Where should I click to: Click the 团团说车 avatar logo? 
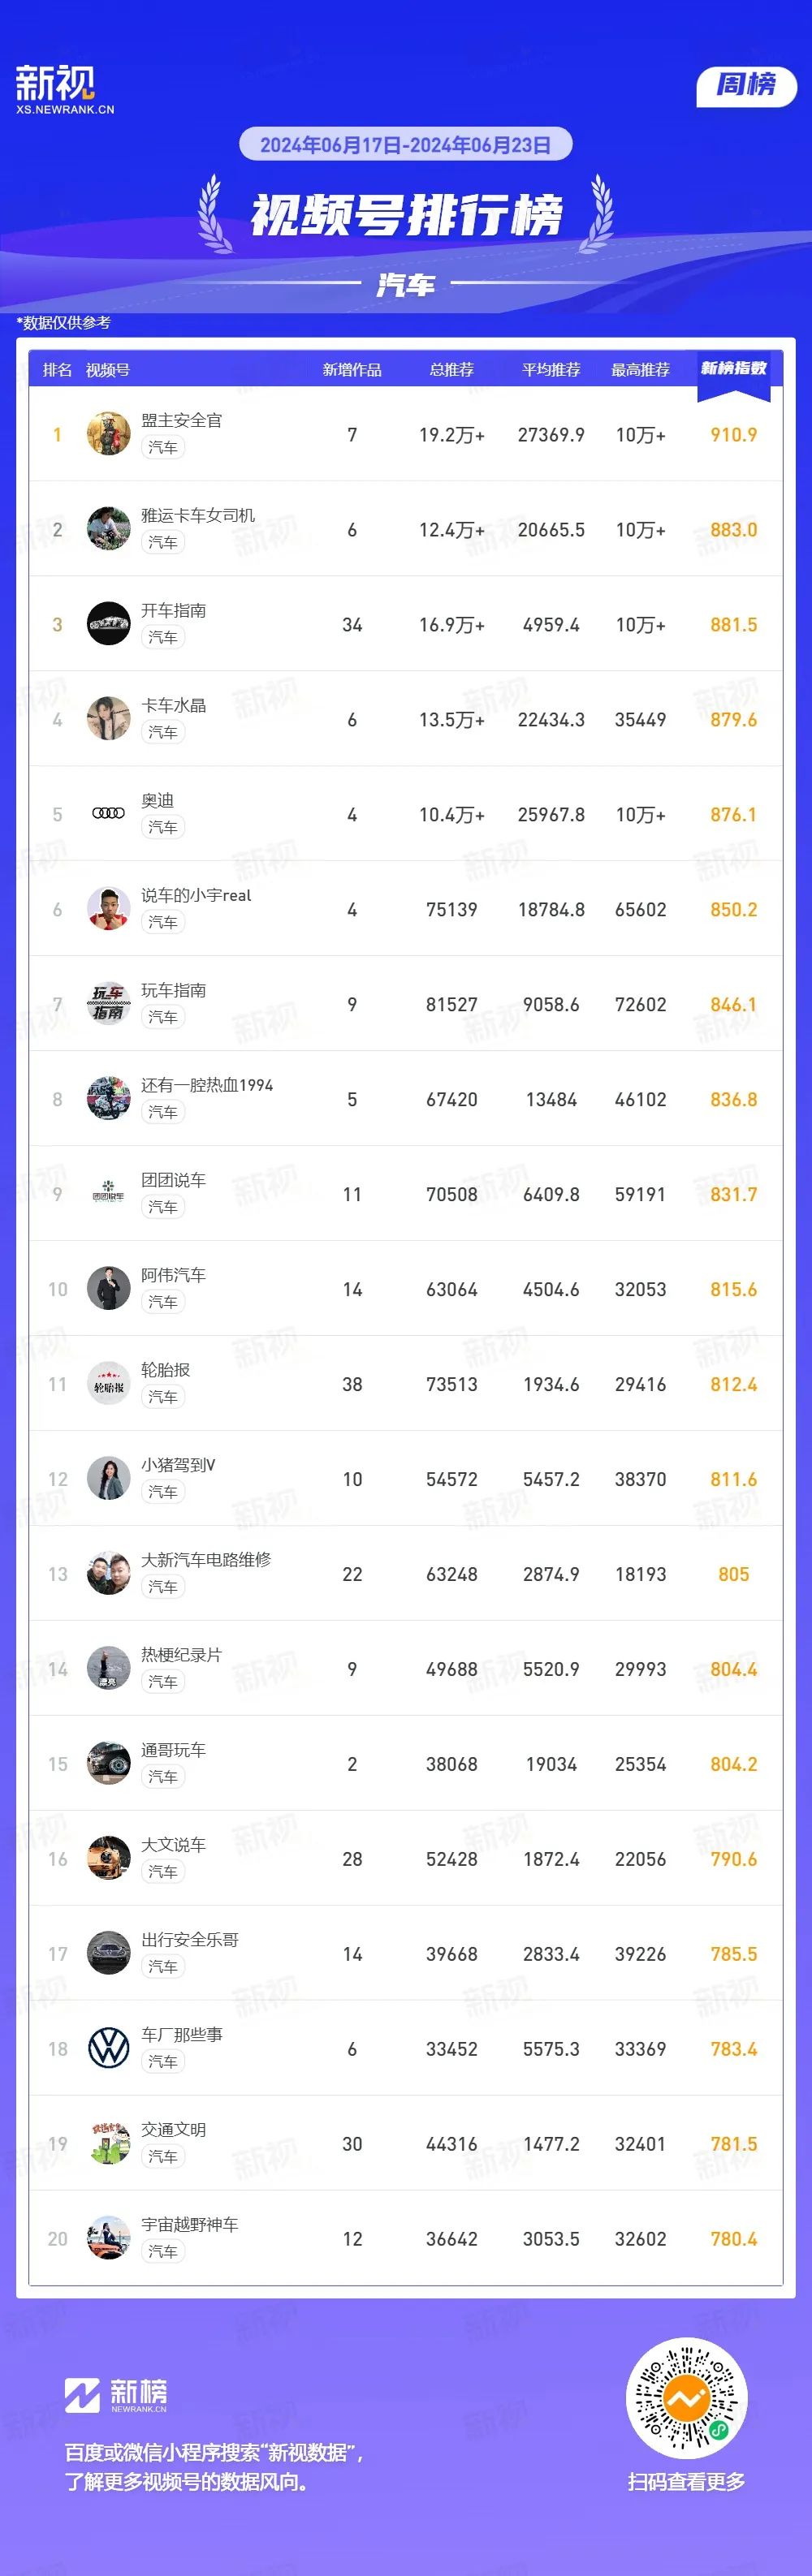pyautogui.click(x=108, y=1193)
